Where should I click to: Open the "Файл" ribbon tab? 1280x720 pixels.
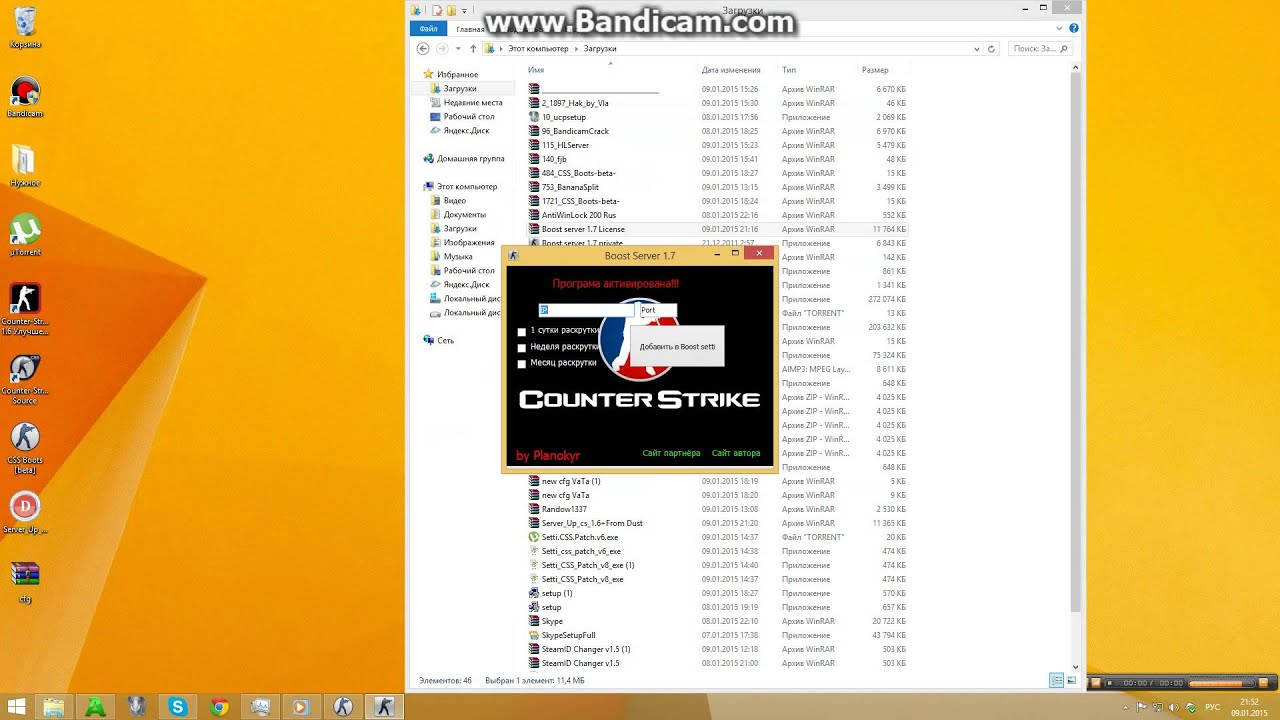coord(429,29)
